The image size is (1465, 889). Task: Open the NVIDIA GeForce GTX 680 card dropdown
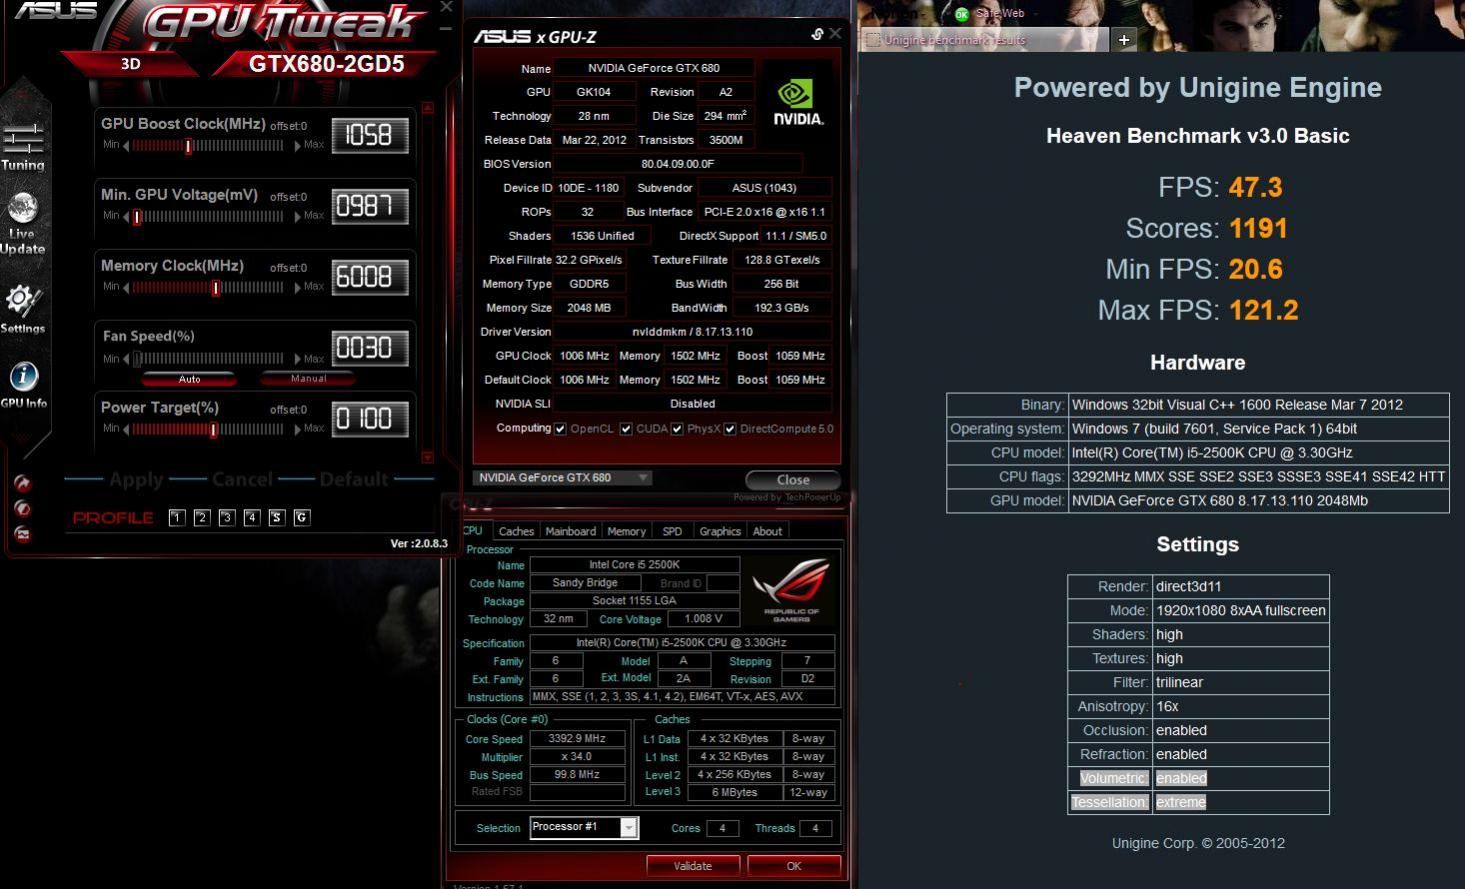pos(561,478)
